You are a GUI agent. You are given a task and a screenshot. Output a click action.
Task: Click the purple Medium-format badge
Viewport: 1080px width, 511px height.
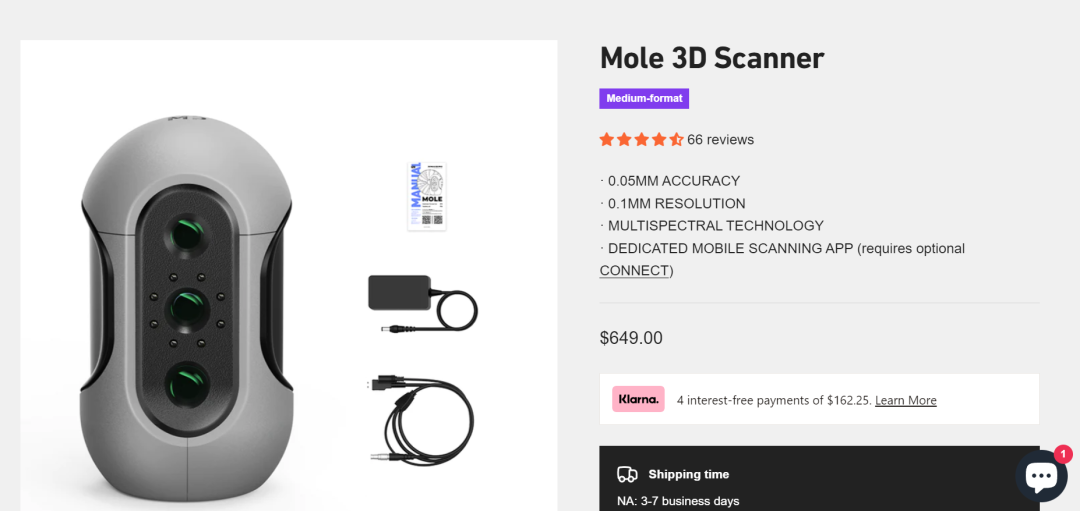[644, 99]
